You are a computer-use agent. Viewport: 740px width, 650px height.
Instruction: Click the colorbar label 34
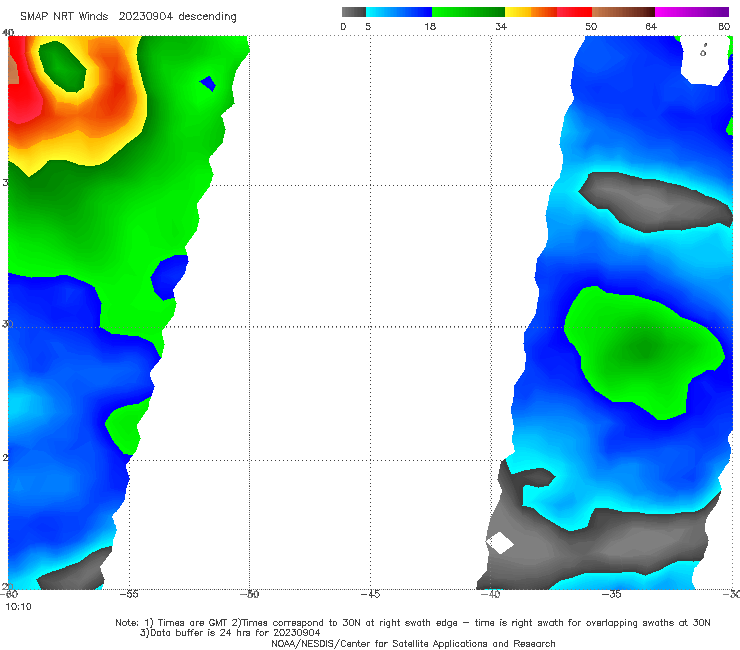click(x=501, y=26)
